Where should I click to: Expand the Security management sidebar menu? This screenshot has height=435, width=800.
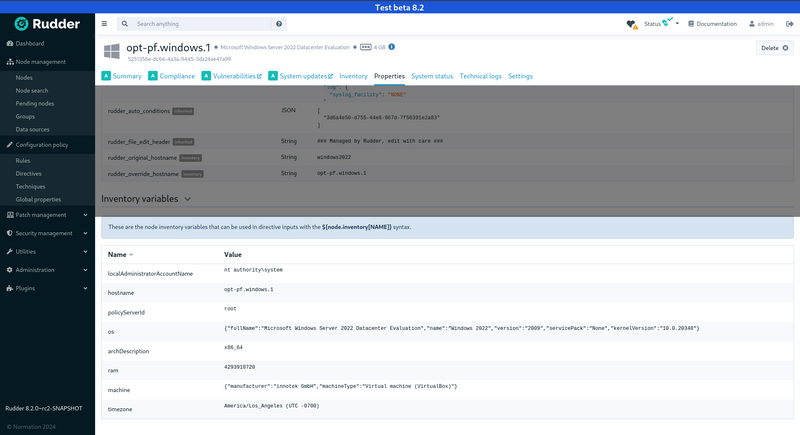tap(47, 233)
